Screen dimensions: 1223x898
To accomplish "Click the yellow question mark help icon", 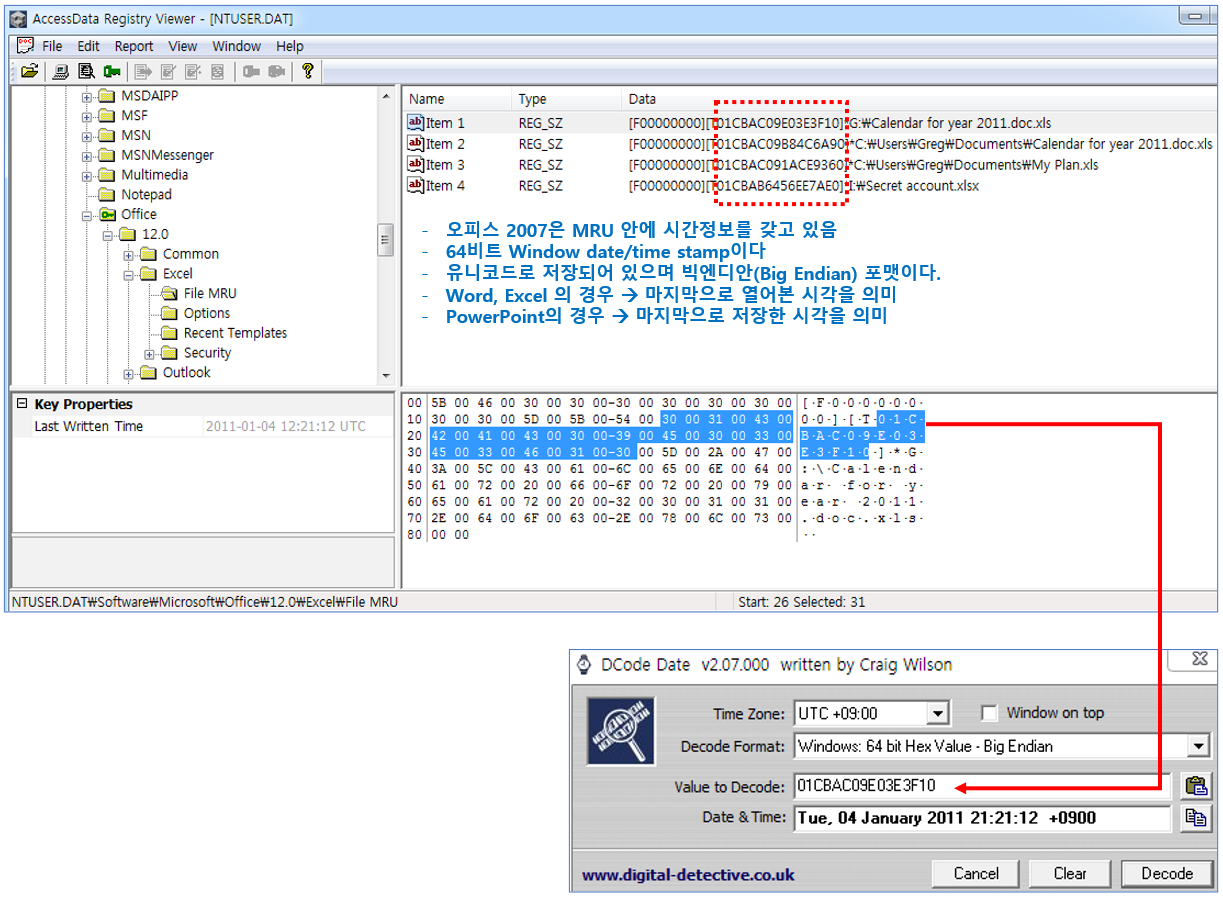I will pos(308,71).
